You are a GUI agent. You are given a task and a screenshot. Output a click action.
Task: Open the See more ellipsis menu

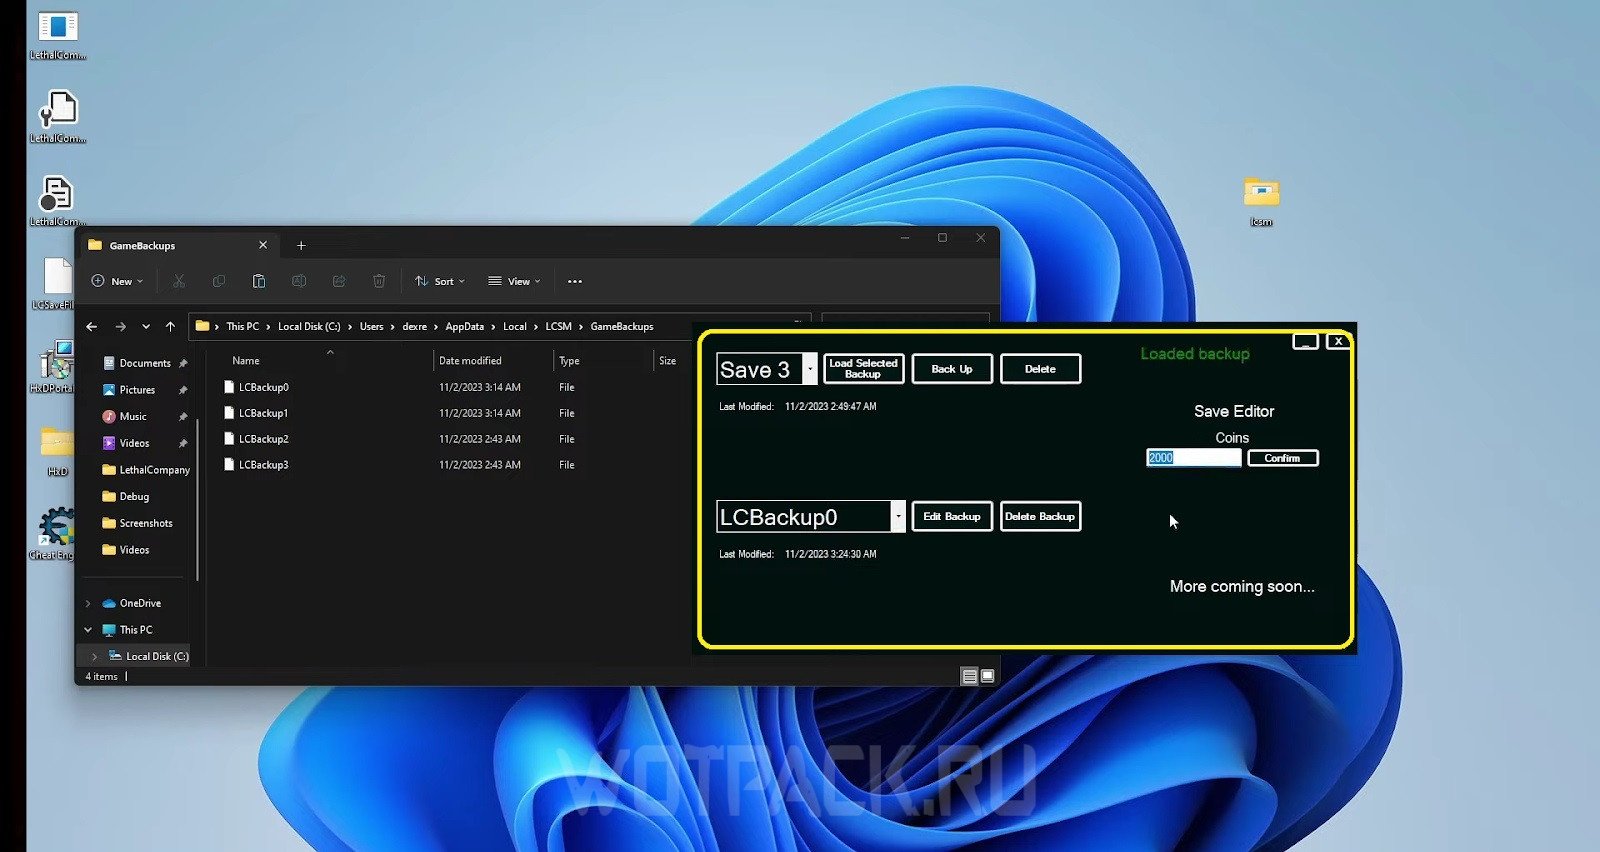tap(575, 281)
